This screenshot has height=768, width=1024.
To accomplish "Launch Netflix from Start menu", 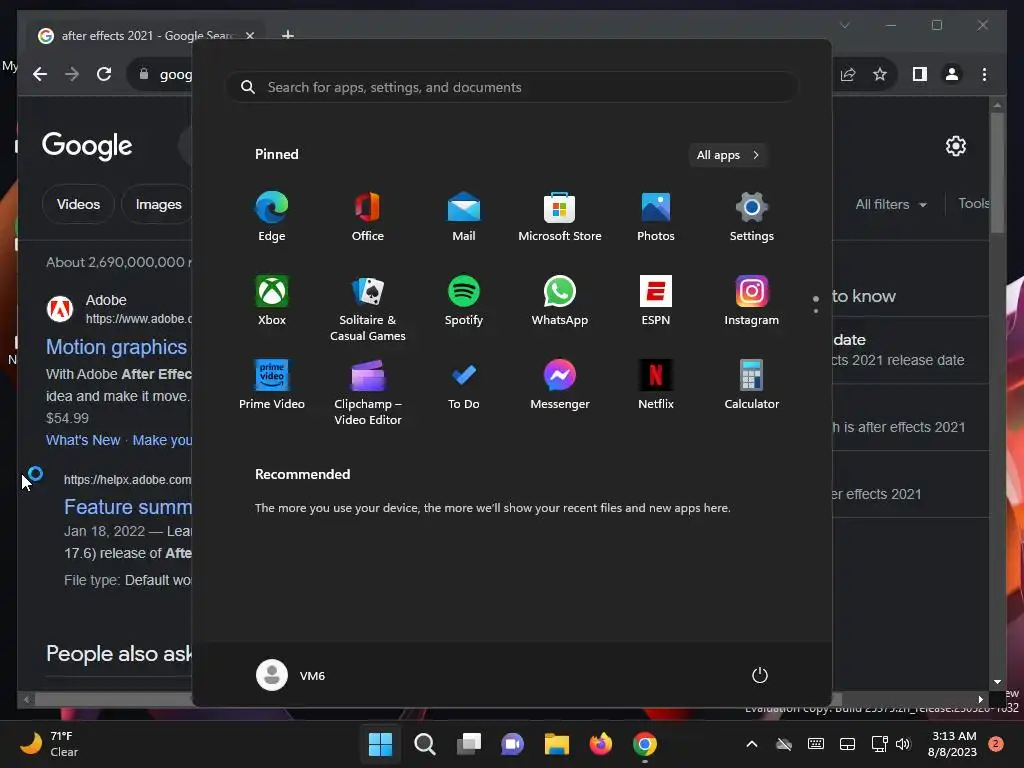I will (x=656, y=385).
